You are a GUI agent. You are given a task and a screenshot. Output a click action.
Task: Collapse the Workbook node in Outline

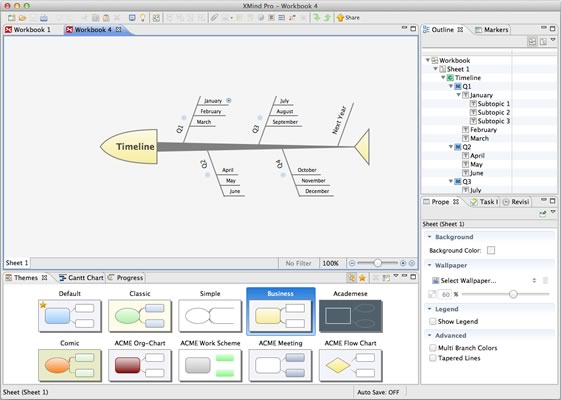pyautogui.click(x=428, y=60)
